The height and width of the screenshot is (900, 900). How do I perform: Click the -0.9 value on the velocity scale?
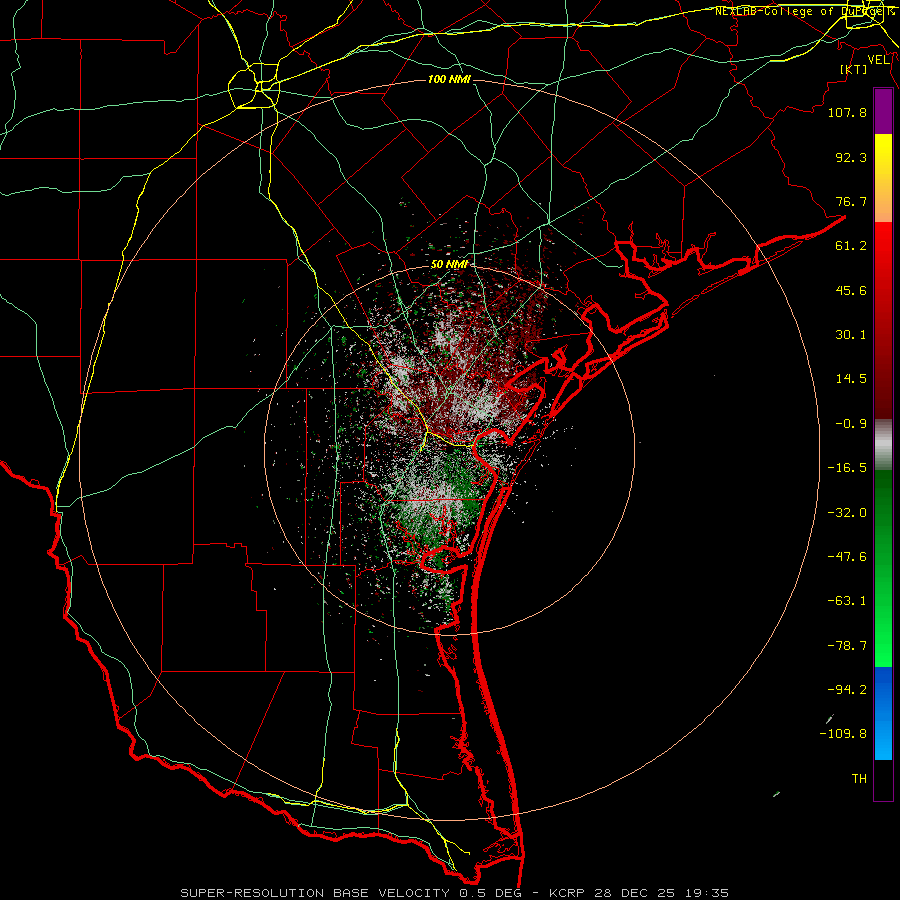(x=851, y=424)
